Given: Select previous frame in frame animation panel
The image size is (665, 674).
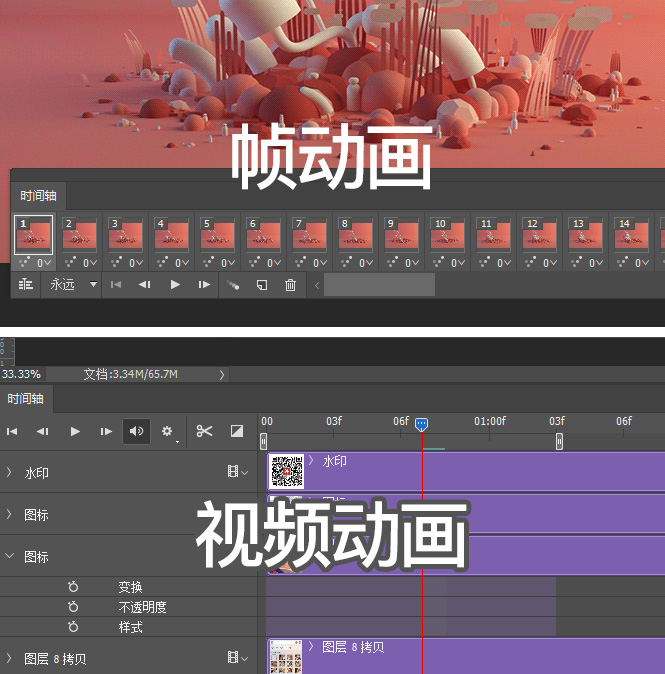Looking at the screenshot, I should 144,285.
